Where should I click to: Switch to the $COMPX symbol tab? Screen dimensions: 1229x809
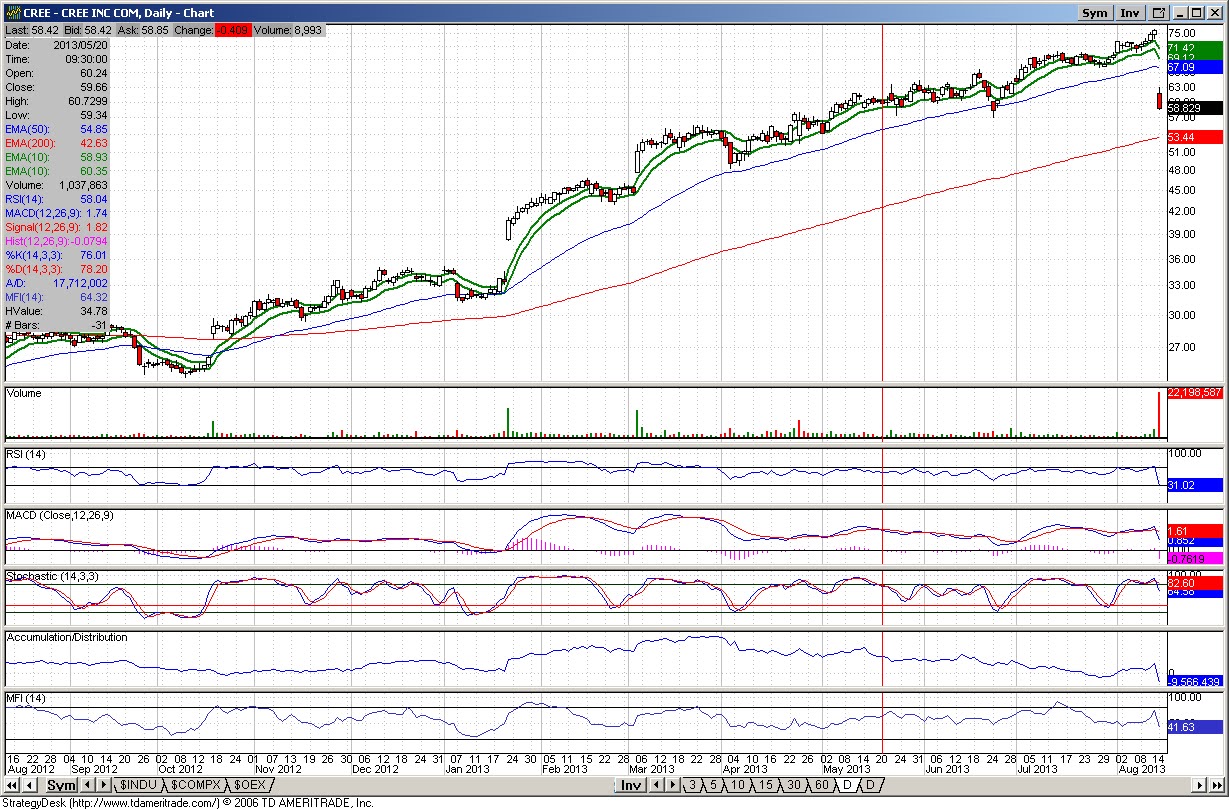click(195, 785)
